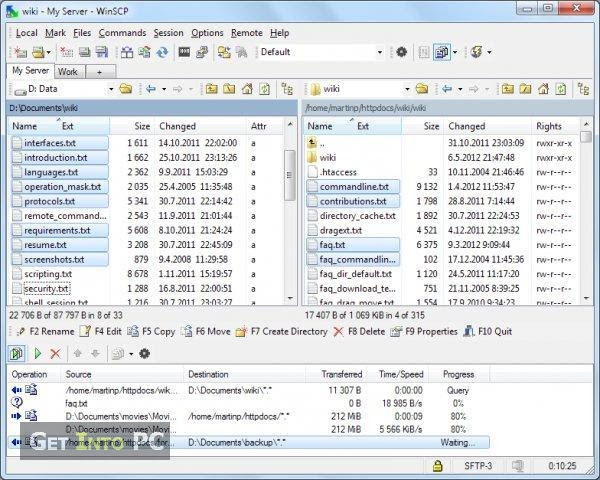The image size is (600, 480).
Task: Click the F7 Create Directory button
Action: point(282,331)
